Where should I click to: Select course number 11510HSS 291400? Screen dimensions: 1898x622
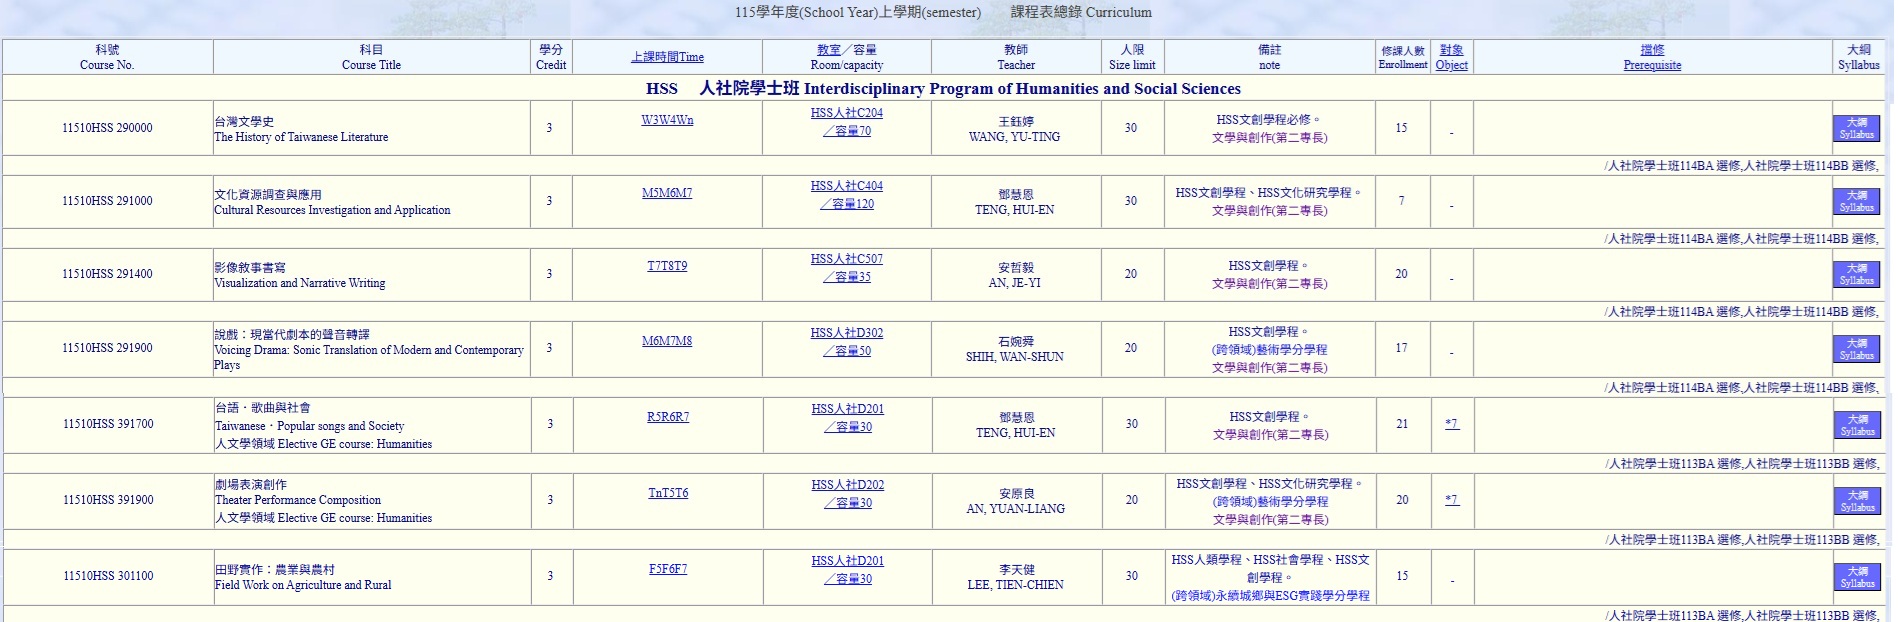[x=107, y=274]
